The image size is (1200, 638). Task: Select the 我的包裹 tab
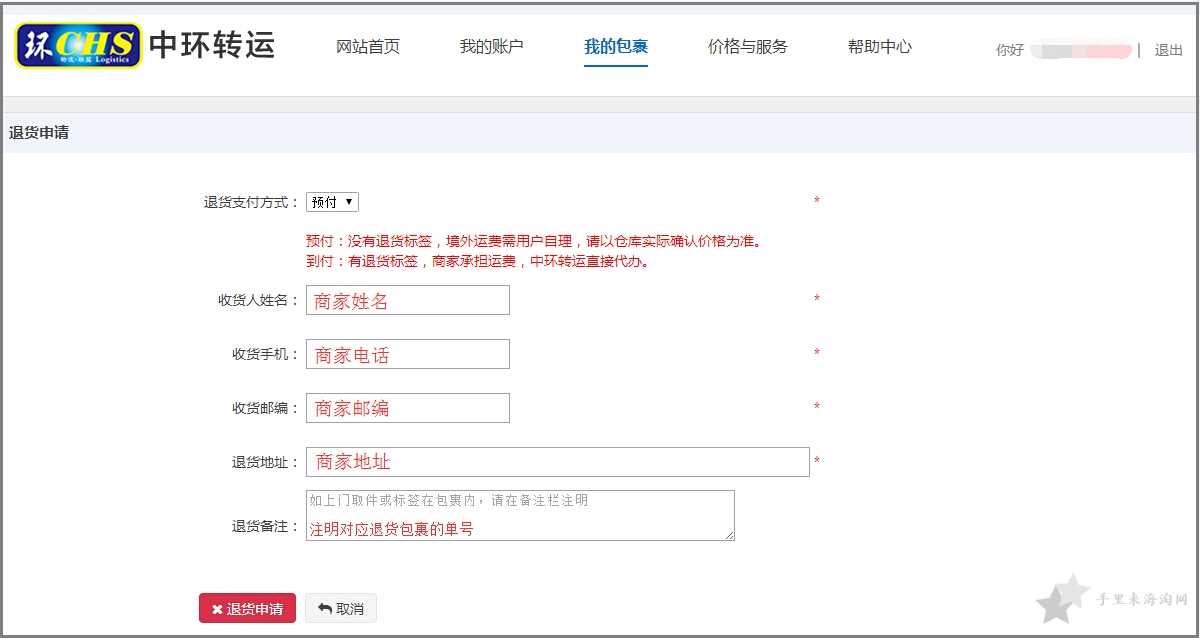[616, 46]
